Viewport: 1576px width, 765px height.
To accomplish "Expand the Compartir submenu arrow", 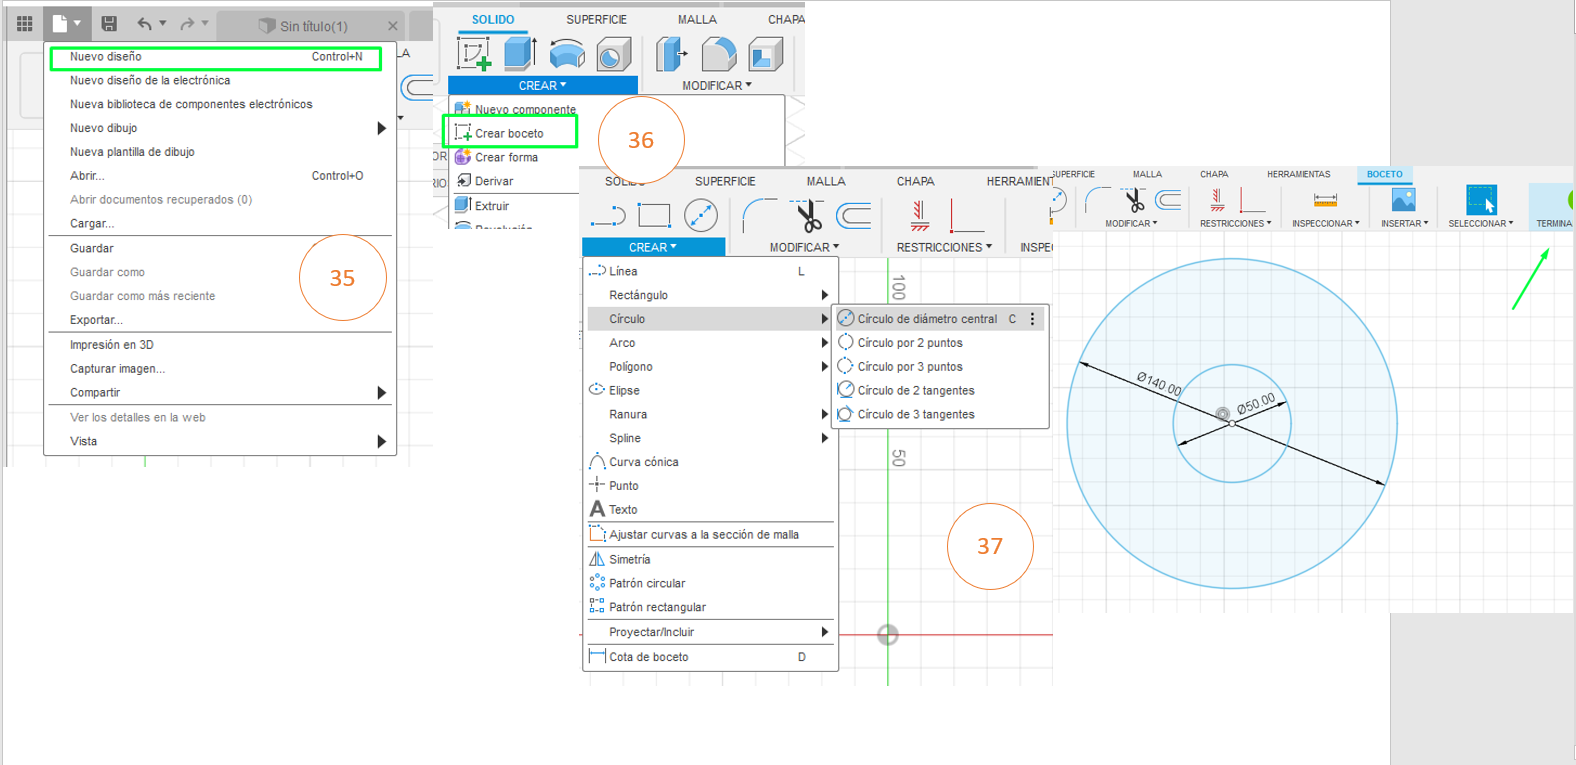I will tap(381, 393).
